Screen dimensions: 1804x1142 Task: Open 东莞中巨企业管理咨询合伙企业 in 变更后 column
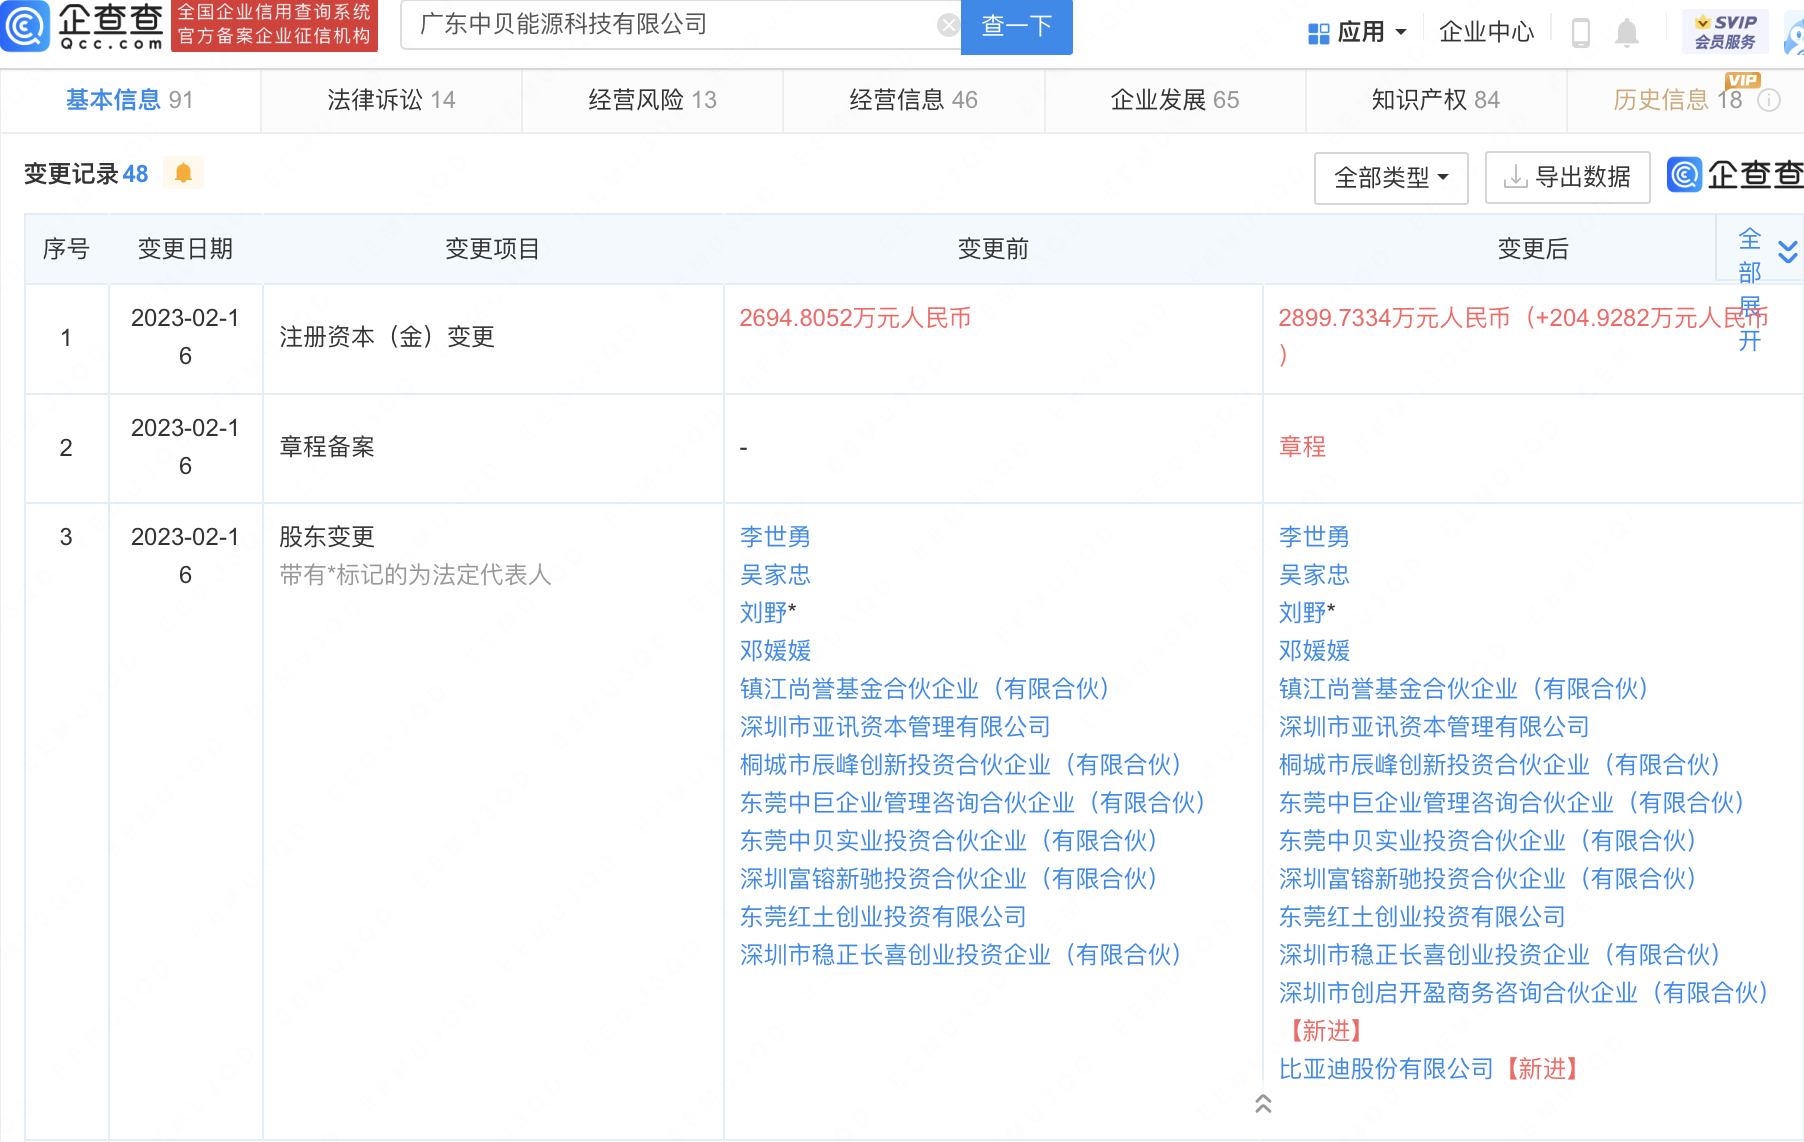(x=1515, y=803)
